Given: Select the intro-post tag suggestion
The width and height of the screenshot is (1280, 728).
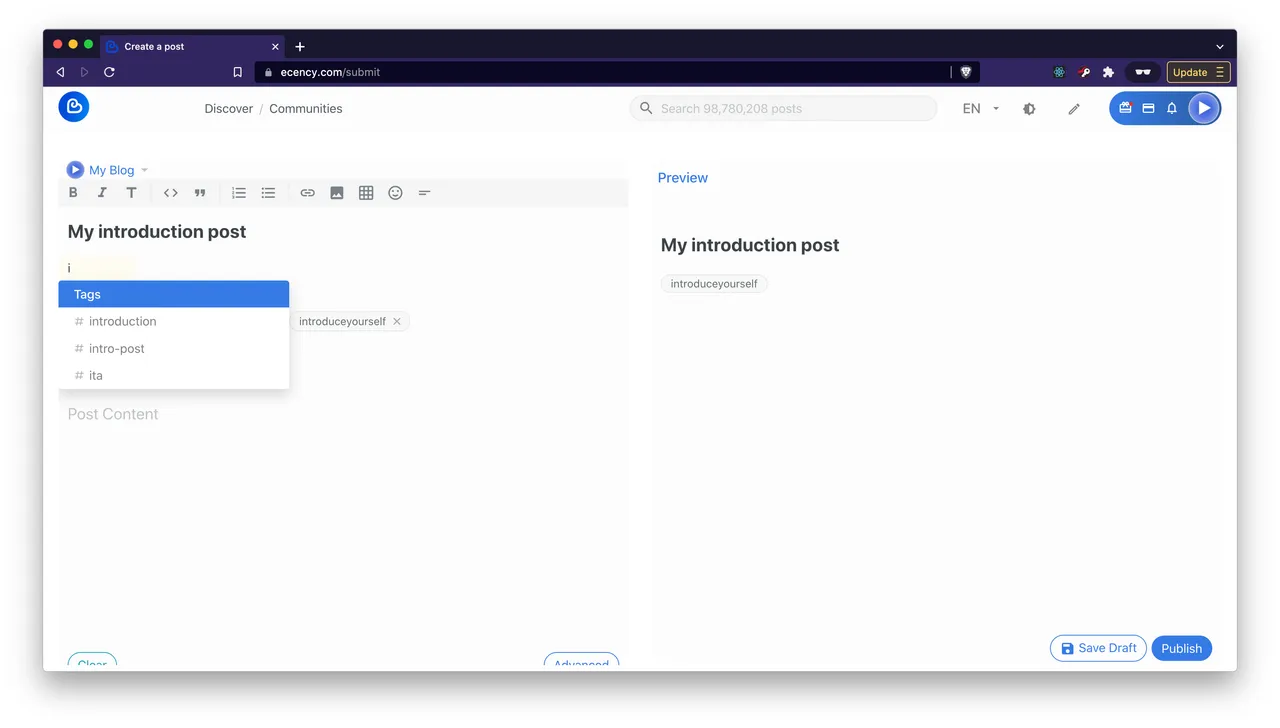Looking at the screenshot, I should (x=174, y=348).
